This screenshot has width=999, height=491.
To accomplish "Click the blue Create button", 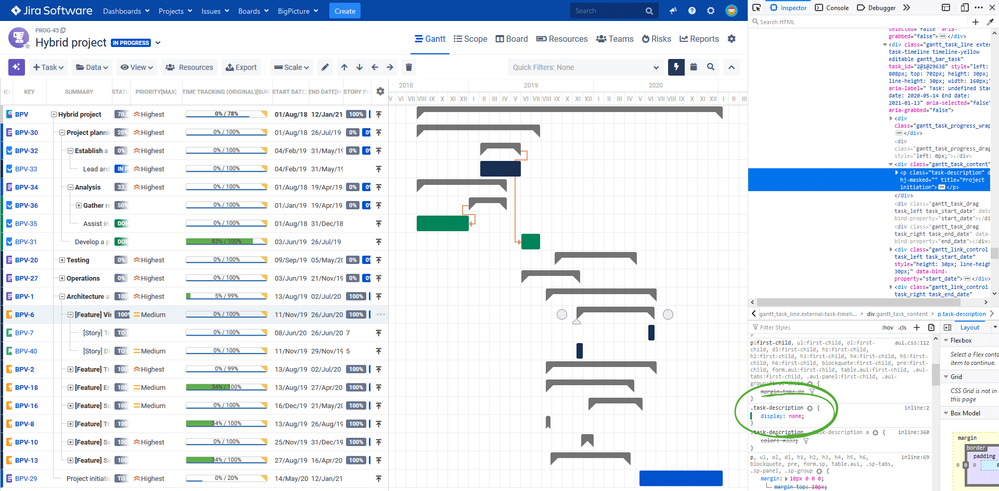I will 345,11.
